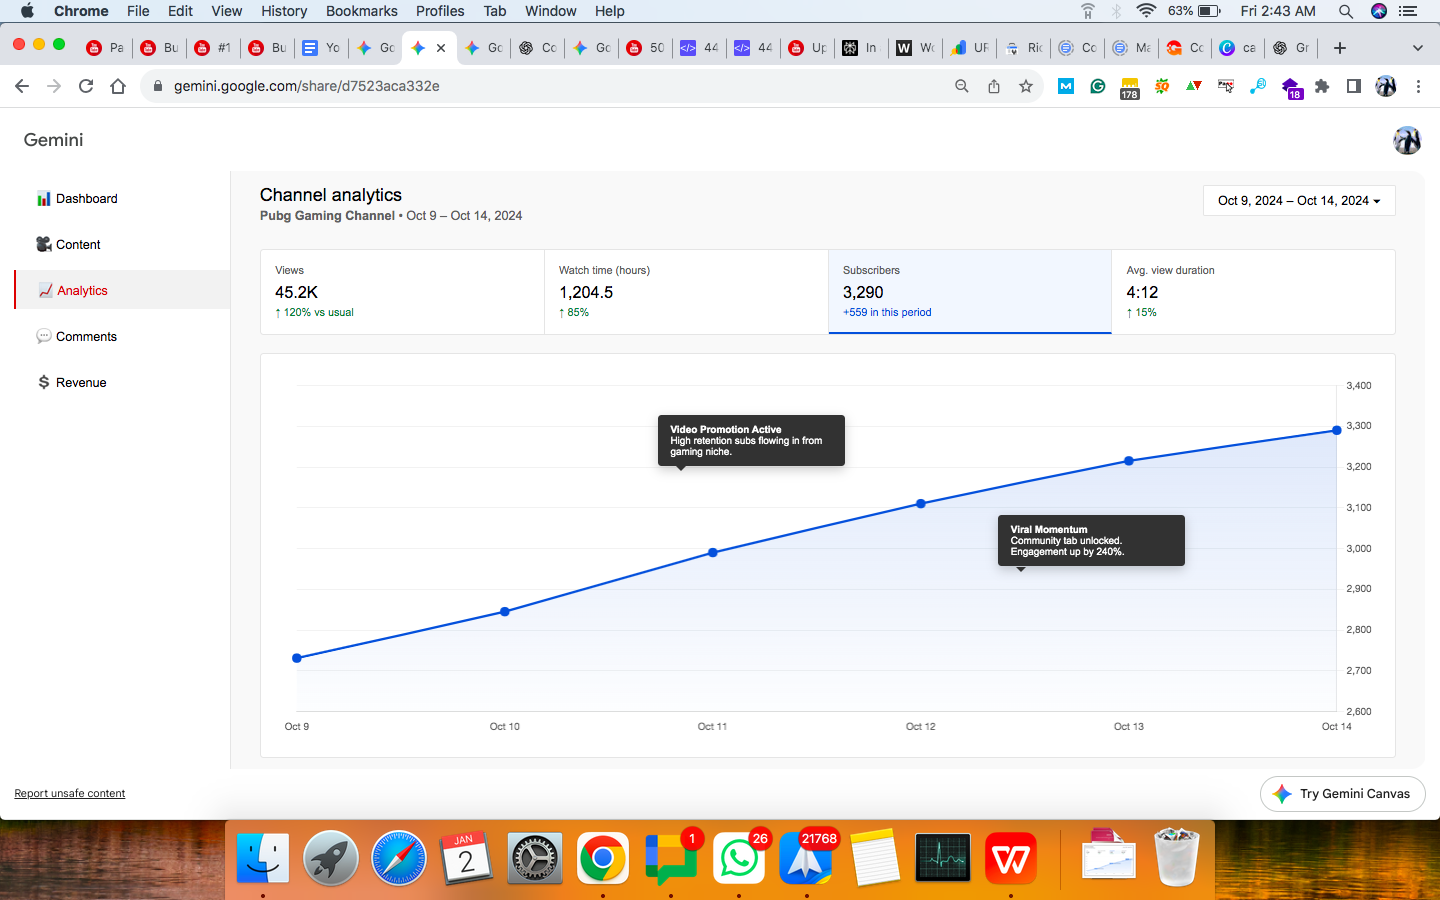The height and width of the screenshot is (900, 1440).
Task: Open the Revenue section via dollar icon
Action: tap(43, 382)
